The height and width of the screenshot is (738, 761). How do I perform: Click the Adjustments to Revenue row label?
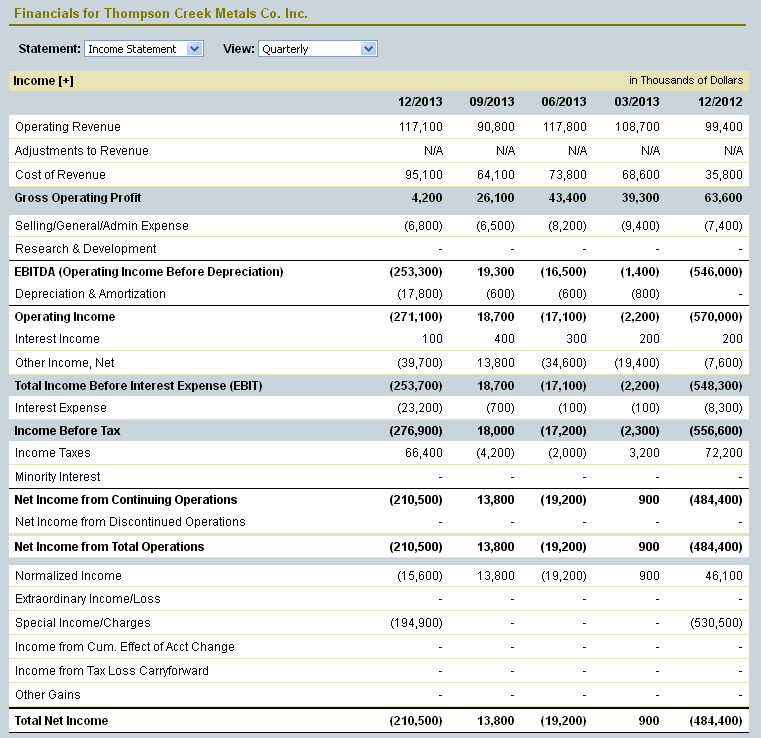coord(82,151)
